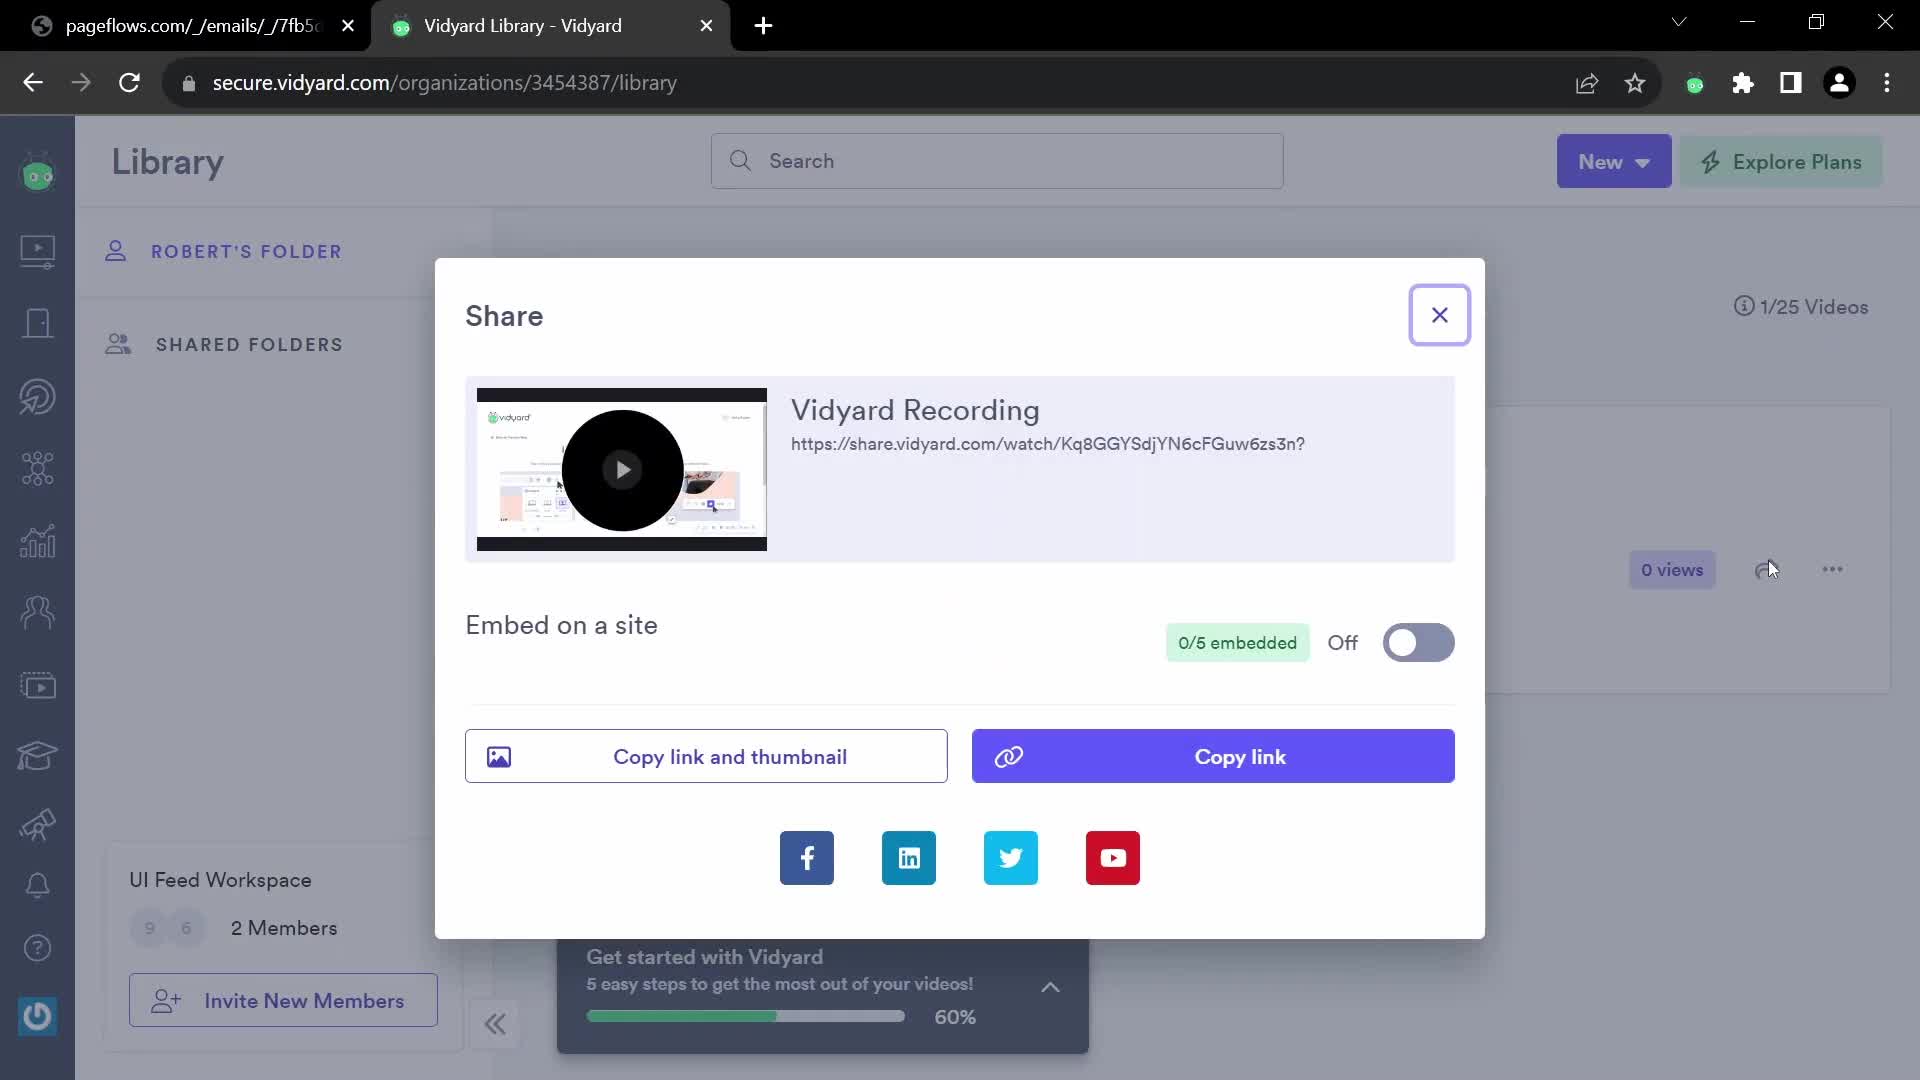Click the browser address bar URL
Image resolution: width=1920 pixels, height=1080 pixels.
444,83
